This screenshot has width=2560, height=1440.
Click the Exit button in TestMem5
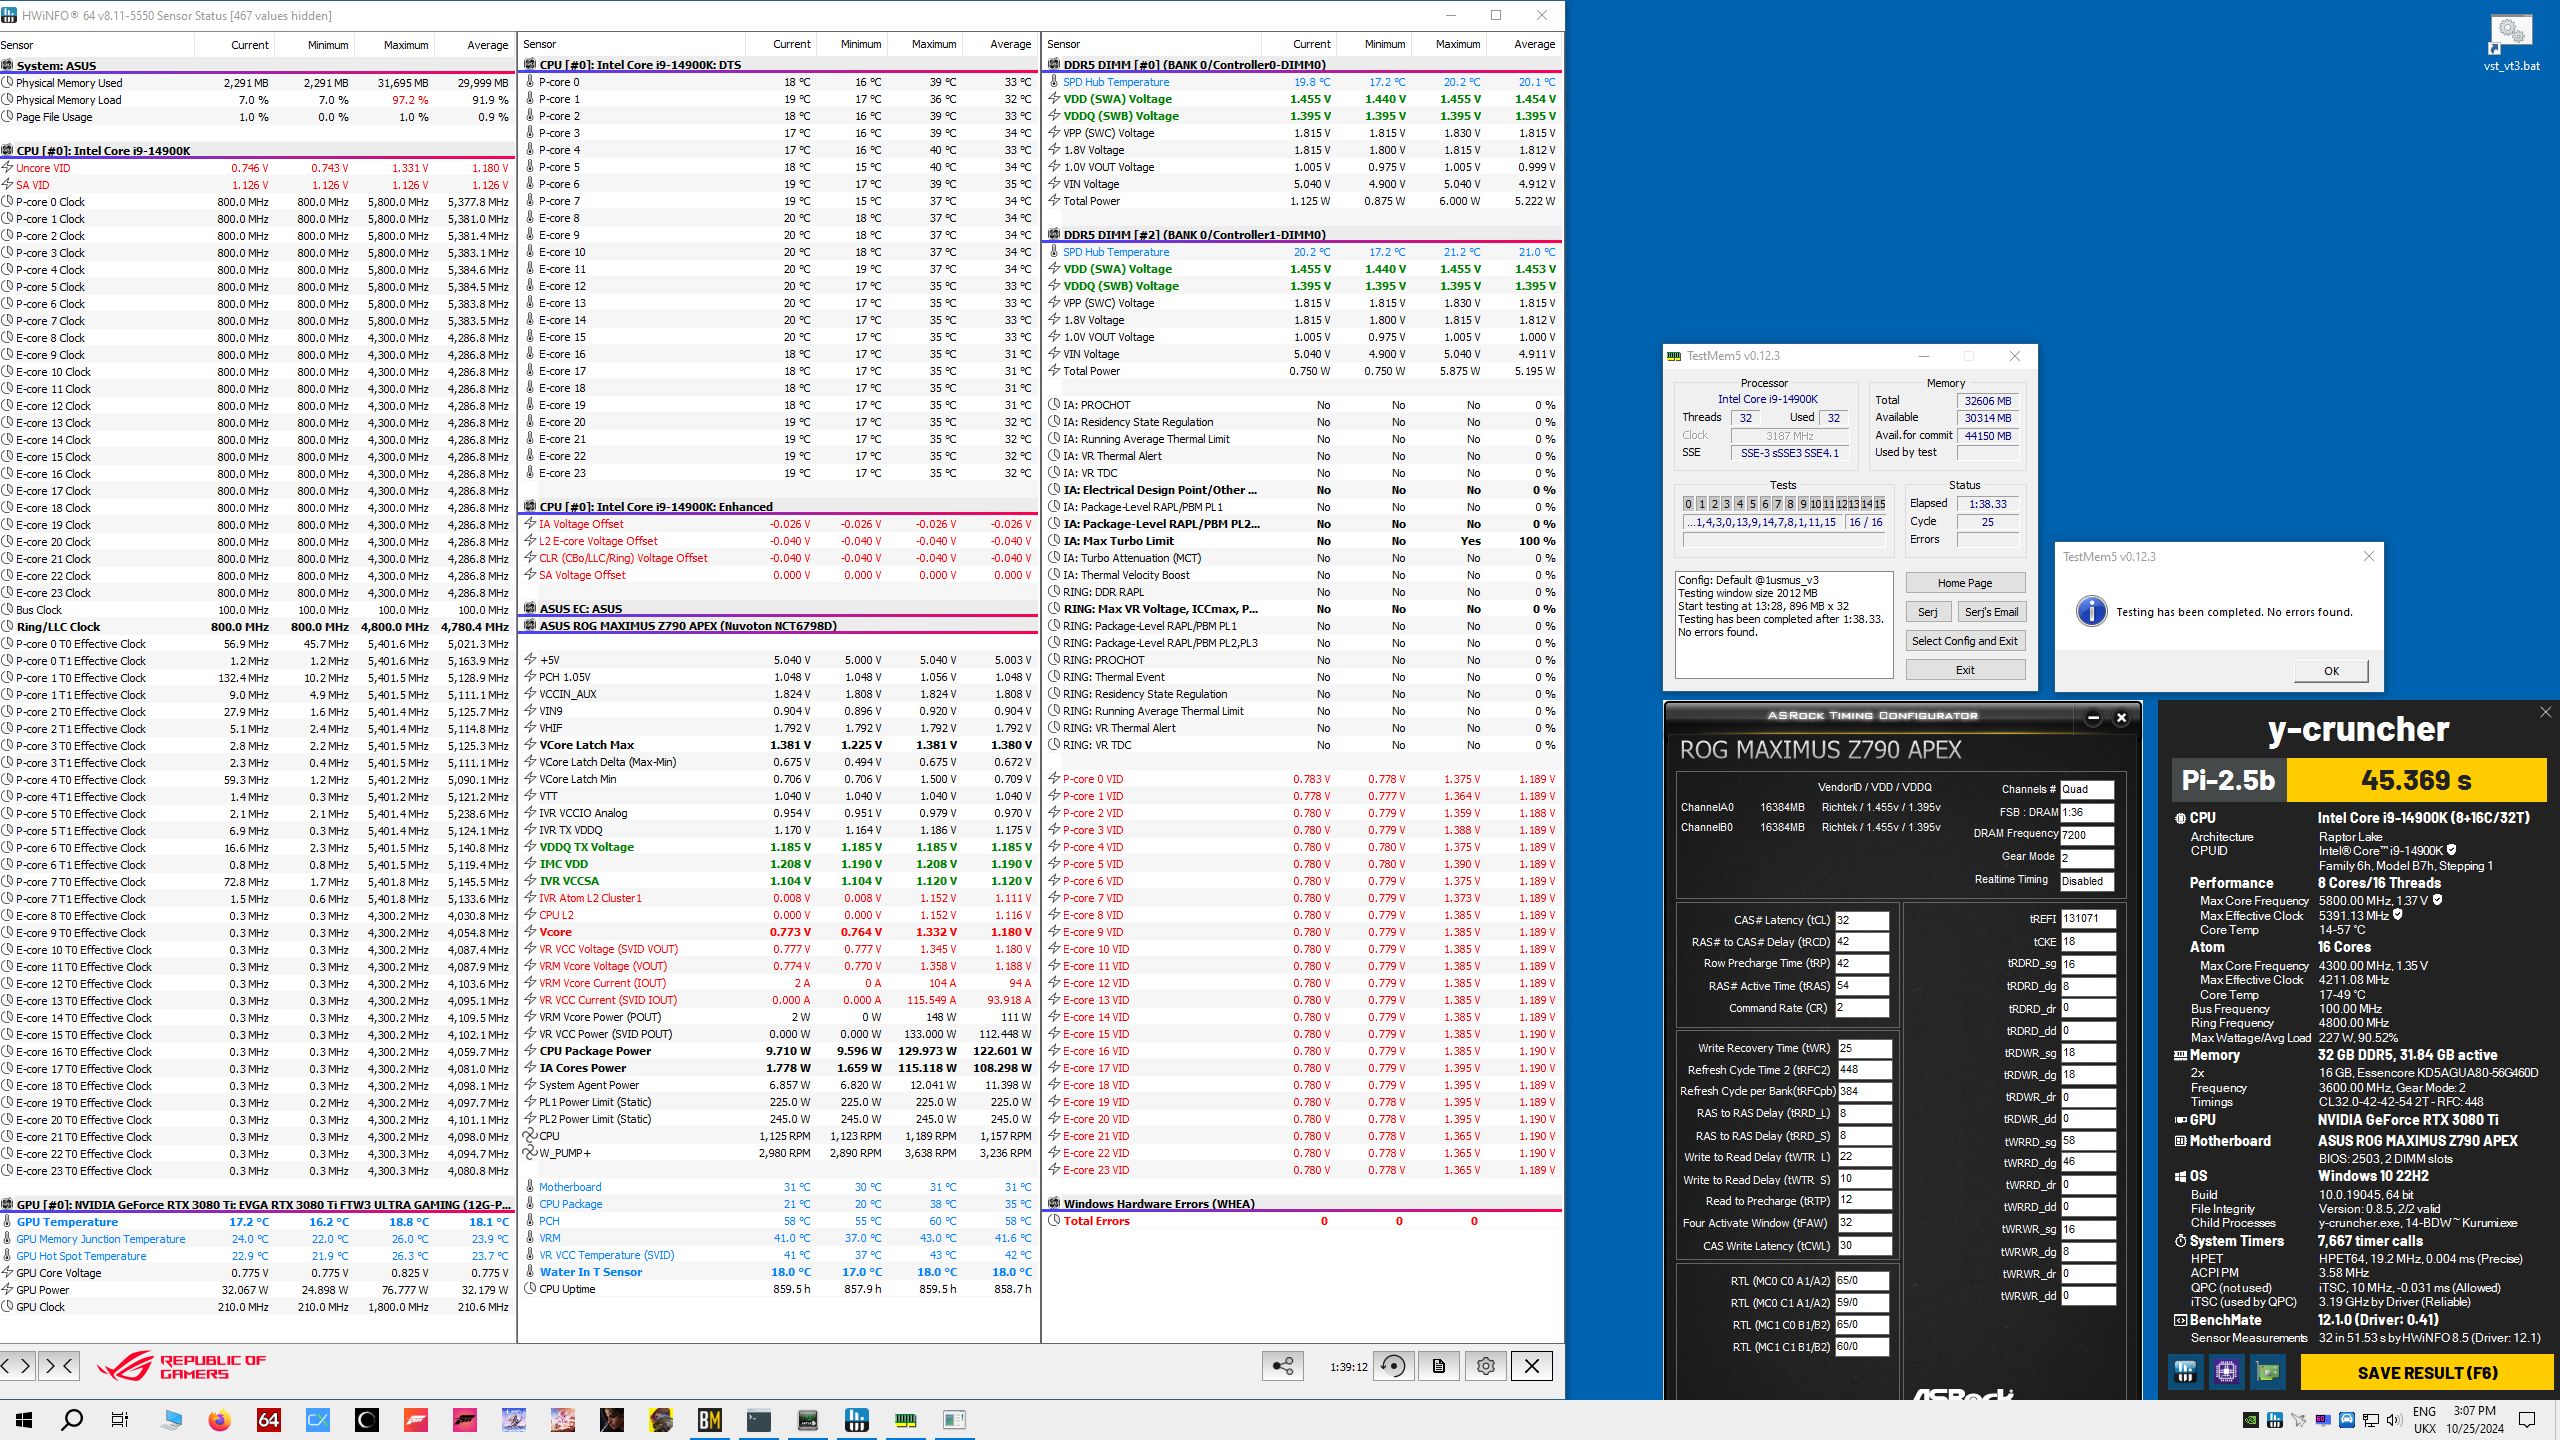click(x=1965, y=670)
